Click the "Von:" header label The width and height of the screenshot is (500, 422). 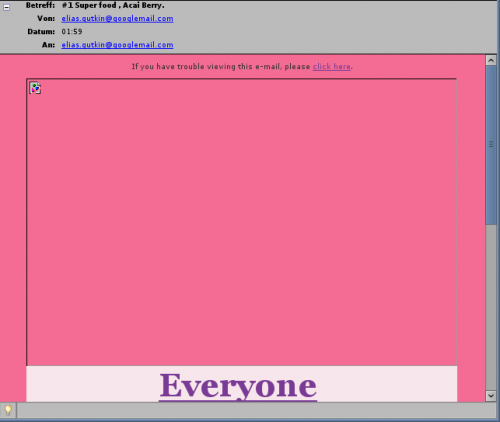coord(46,19)
